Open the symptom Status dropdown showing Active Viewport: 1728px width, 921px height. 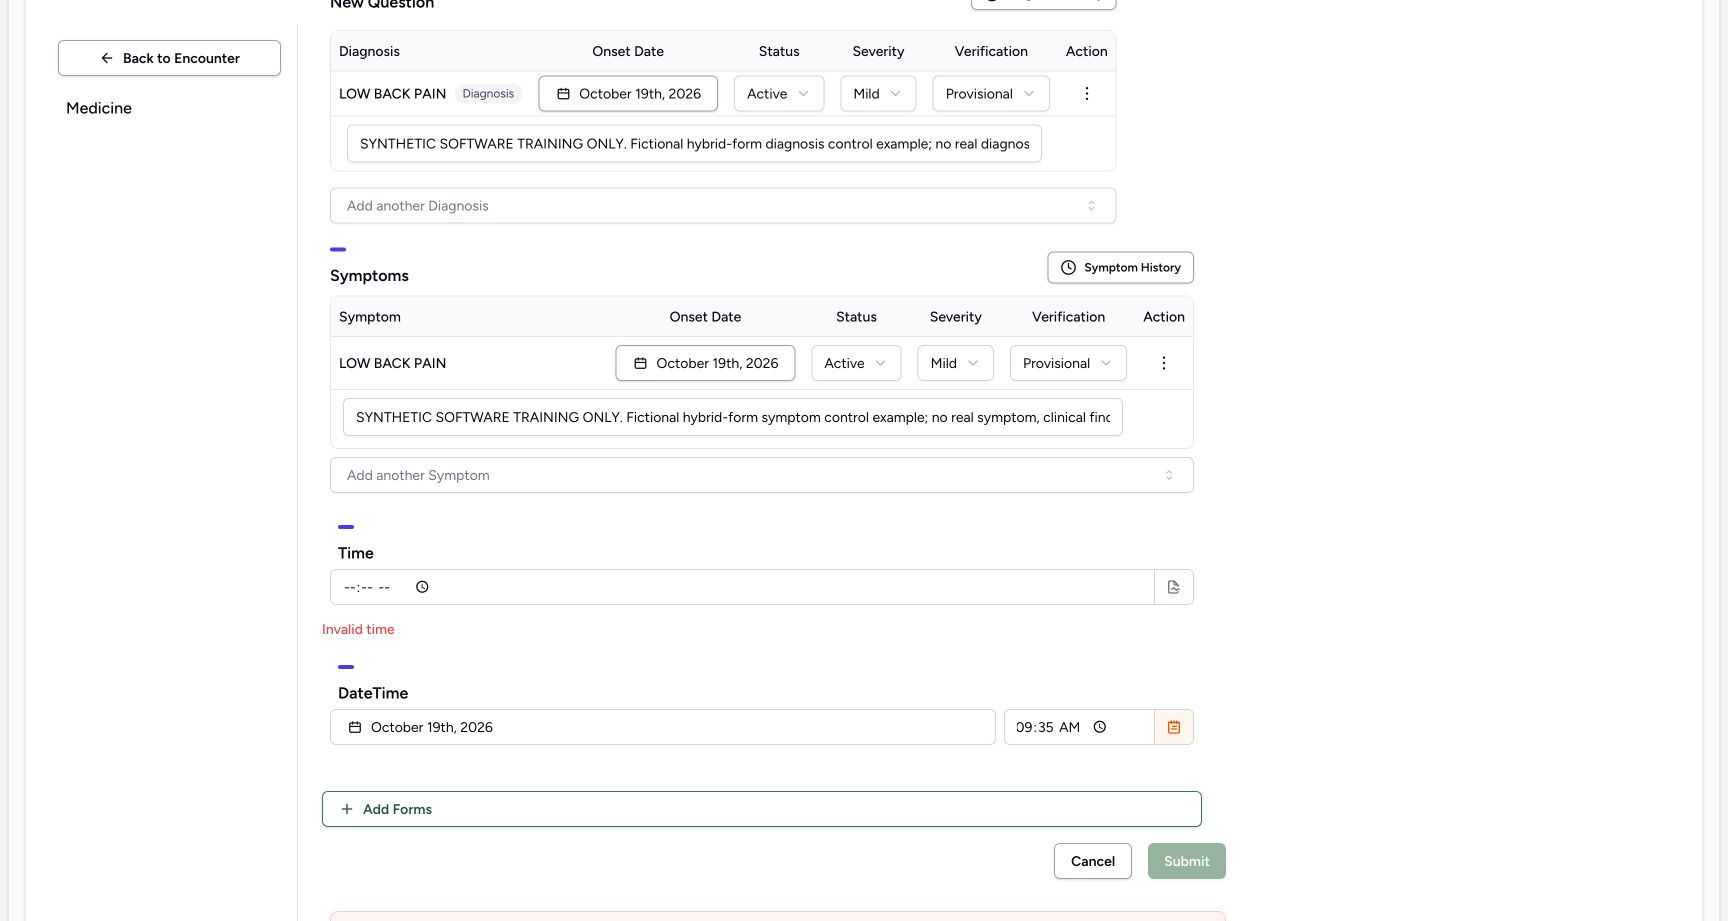(856, 363)
